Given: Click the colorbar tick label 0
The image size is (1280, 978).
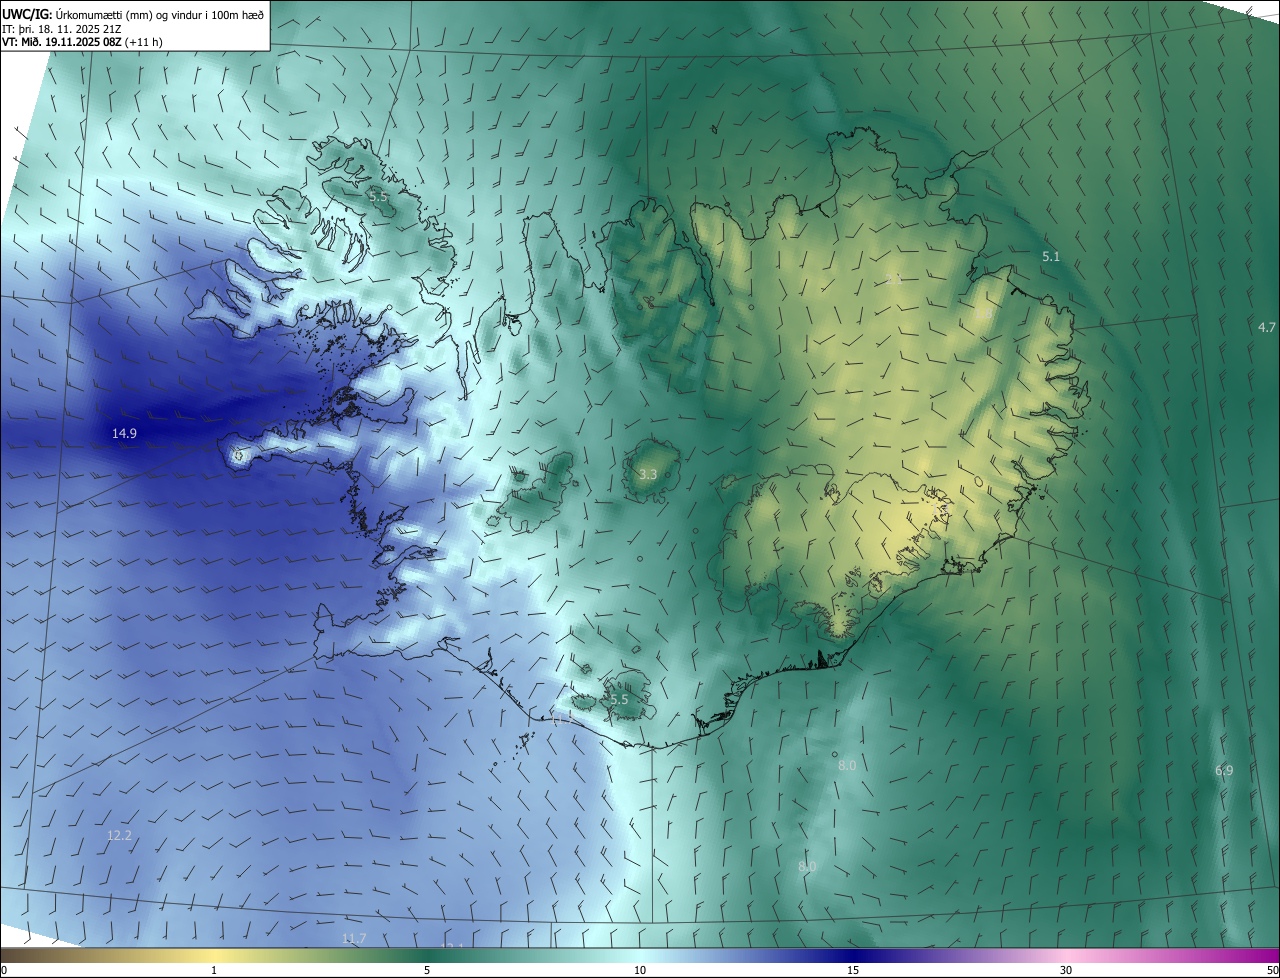Looking at the screenshot, I should tap(4, 971).
